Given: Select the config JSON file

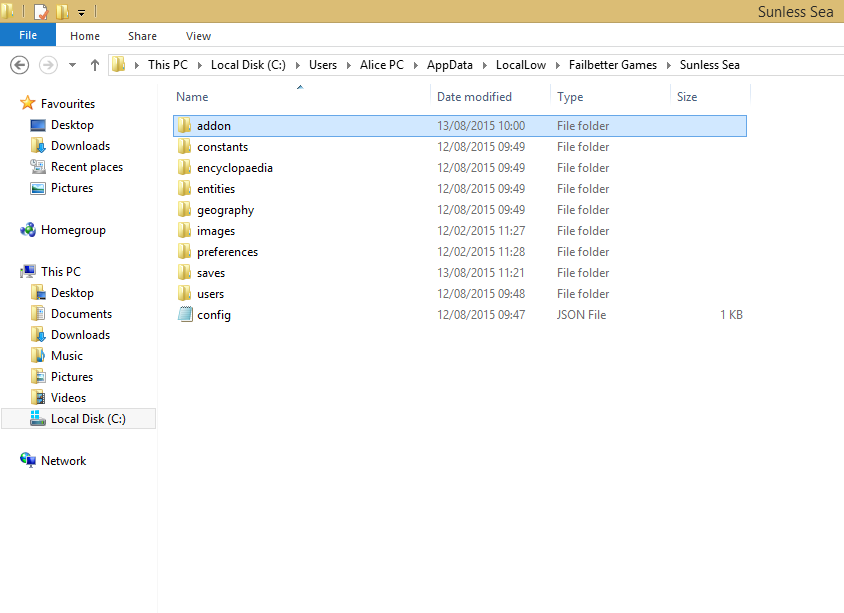Looking at the screenshot, I should coord(460,315).
